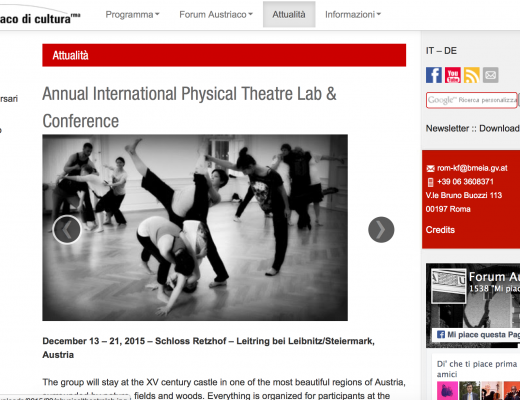This screenshot has height=400, width=520.
Task: Switch language to IT
Action: [x=430, y=51]
